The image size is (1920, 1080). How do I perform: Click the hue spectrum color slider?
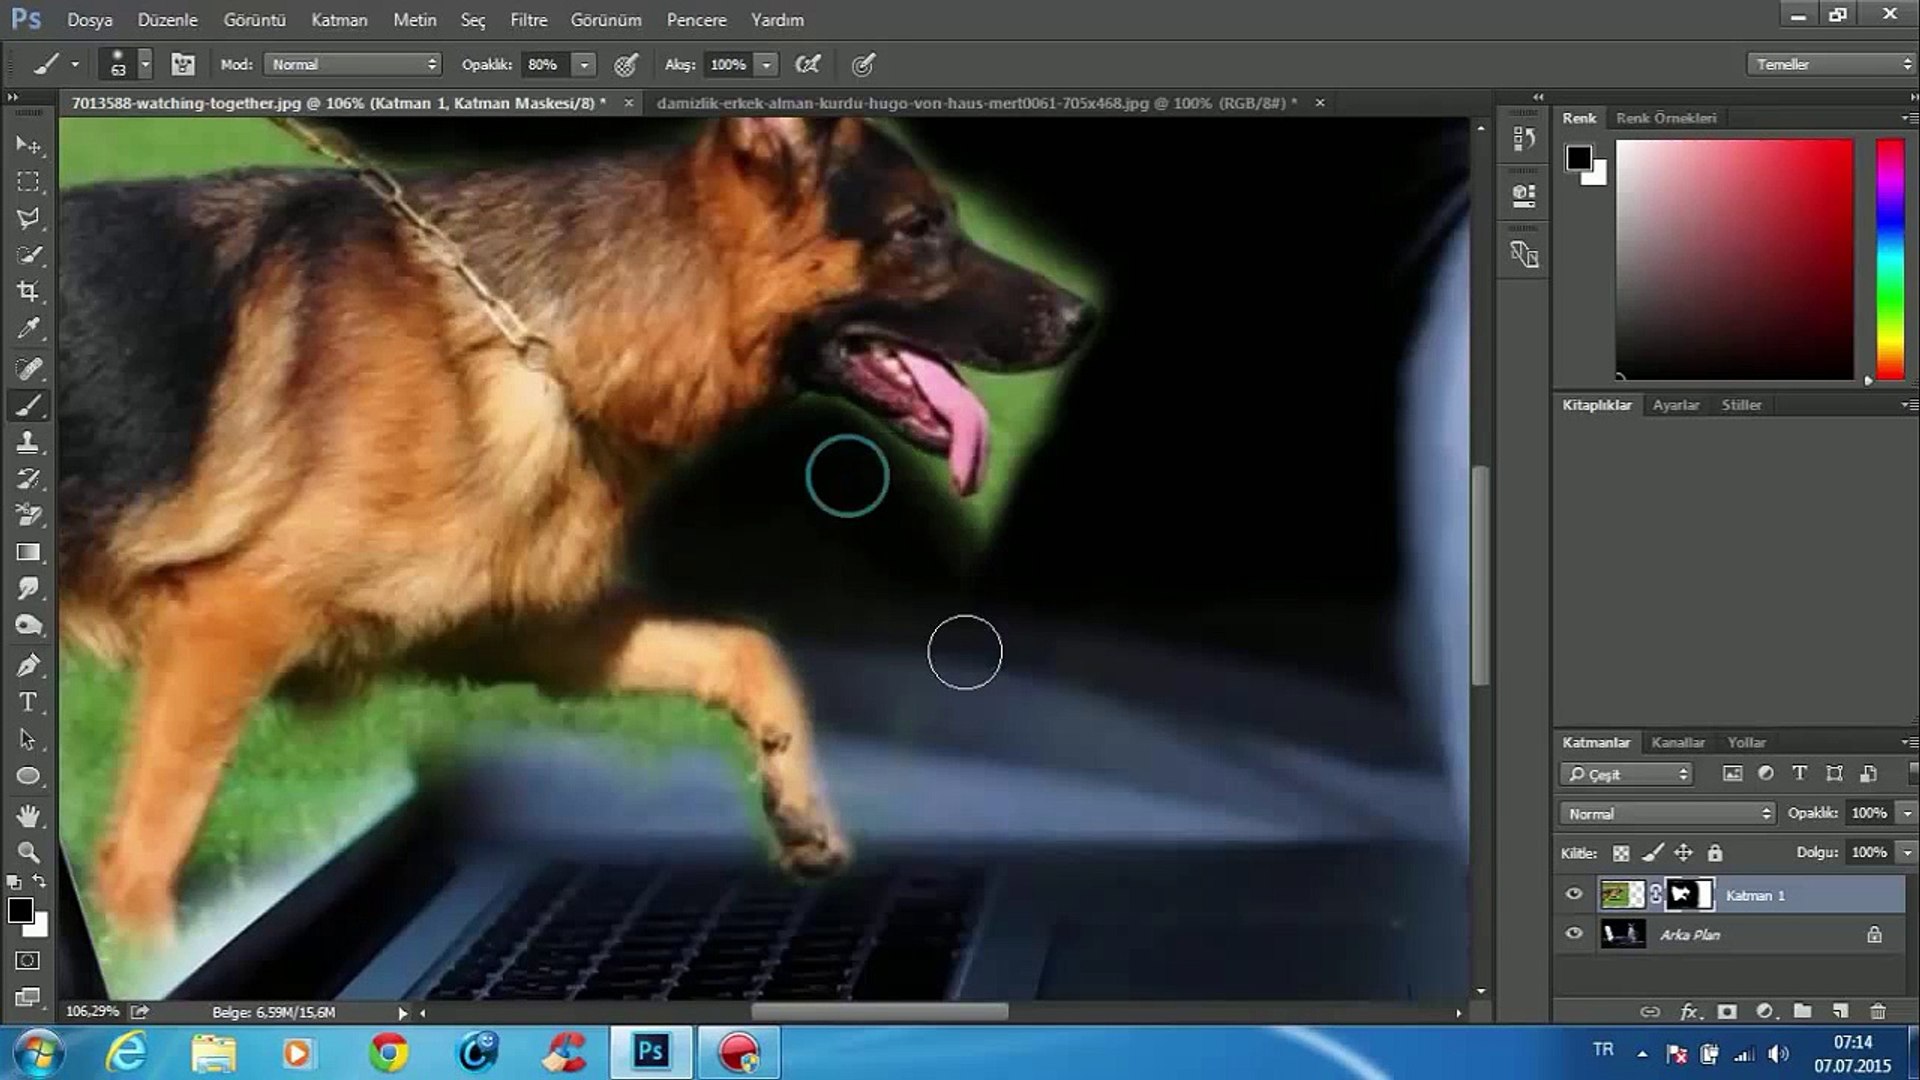[1889, 258]
